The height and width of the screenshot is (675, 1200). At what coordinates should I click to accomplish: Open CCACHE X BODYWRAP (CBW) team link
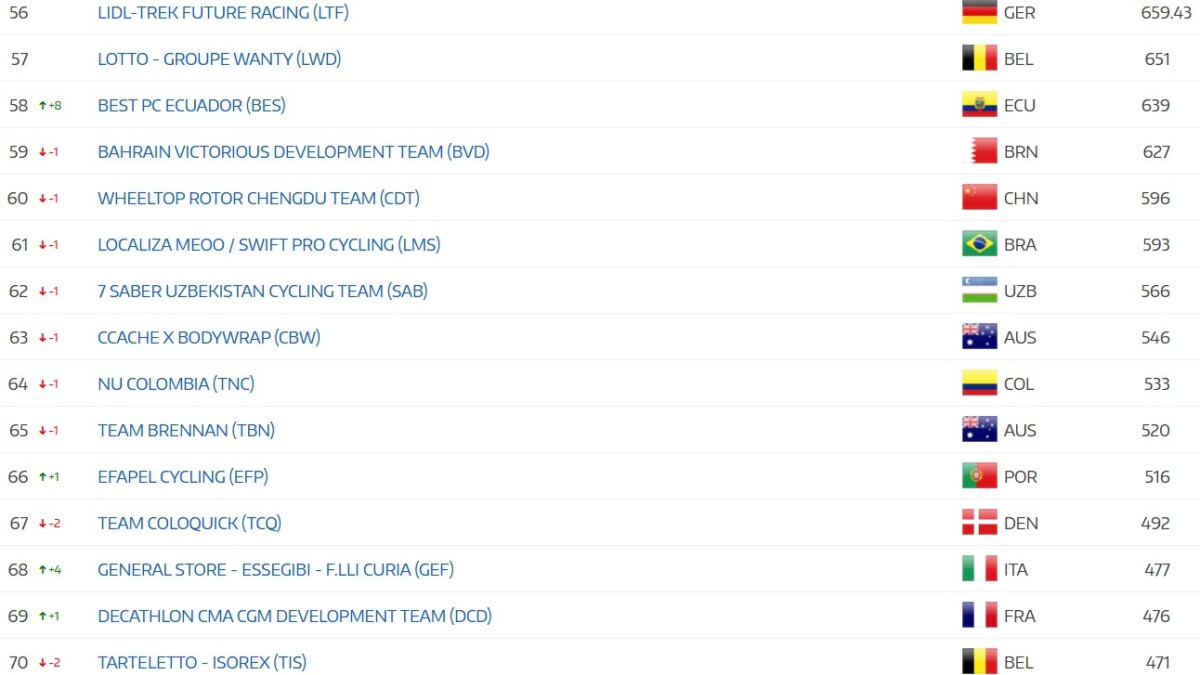(209, 337)
